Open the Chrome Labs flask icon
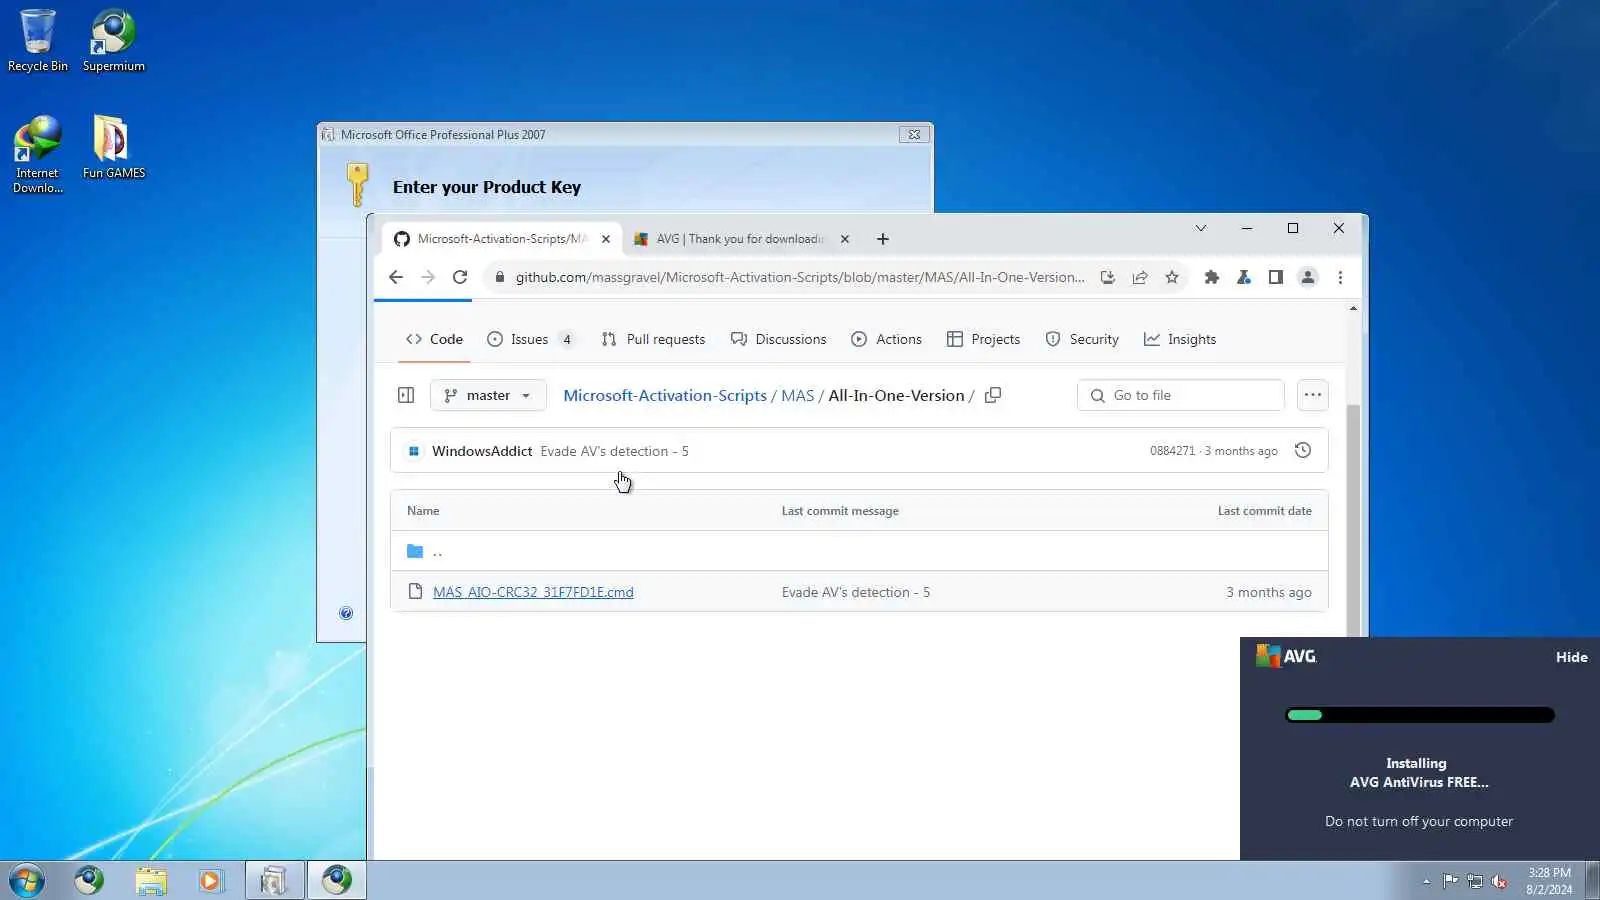1600x900 pixels. click(1244, 278)
